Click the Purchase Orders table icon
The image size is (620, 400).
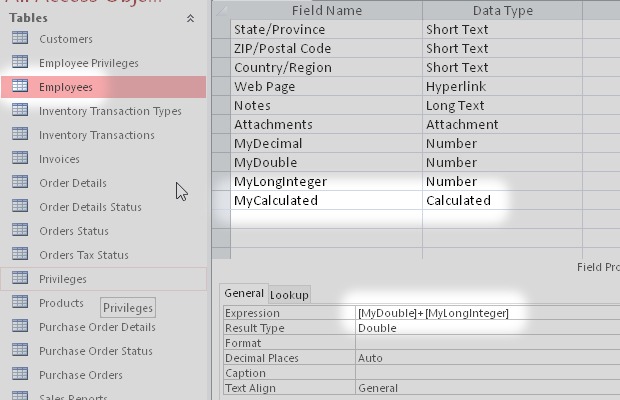pyautogui.click(x=19, y=375)
